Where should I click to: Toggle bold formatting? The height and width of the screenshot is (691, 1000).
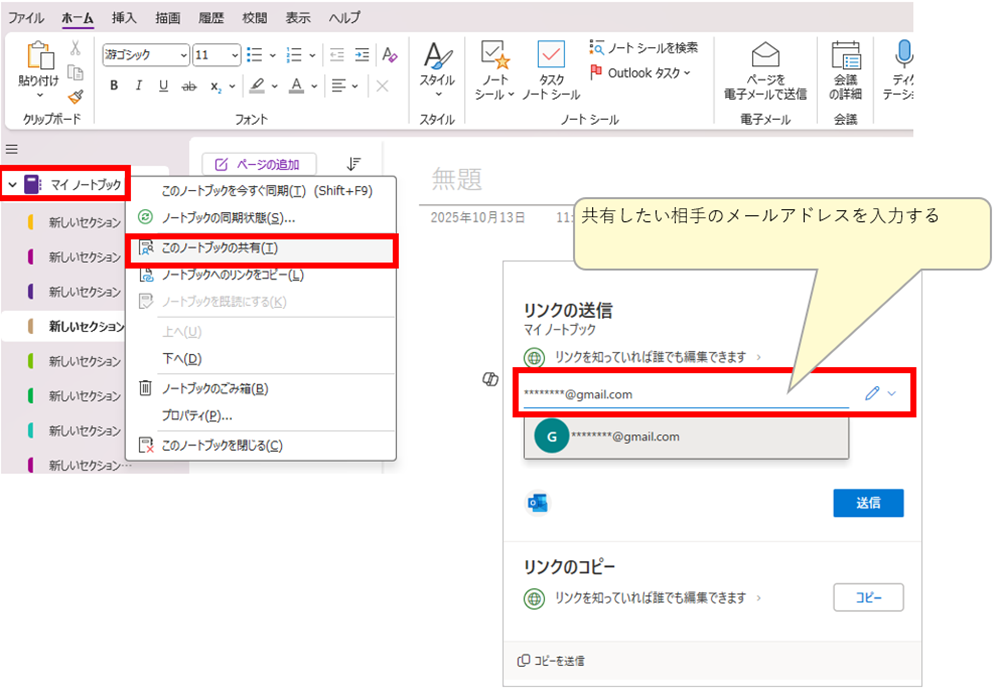[114, 86]
